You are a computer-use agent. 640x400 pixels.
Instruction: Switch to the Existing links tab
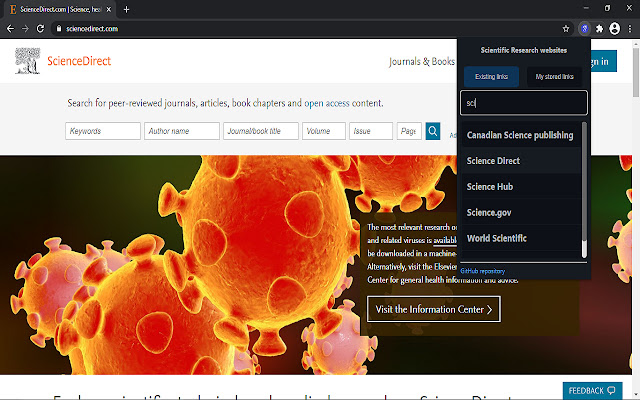click(x=491, y=77)
